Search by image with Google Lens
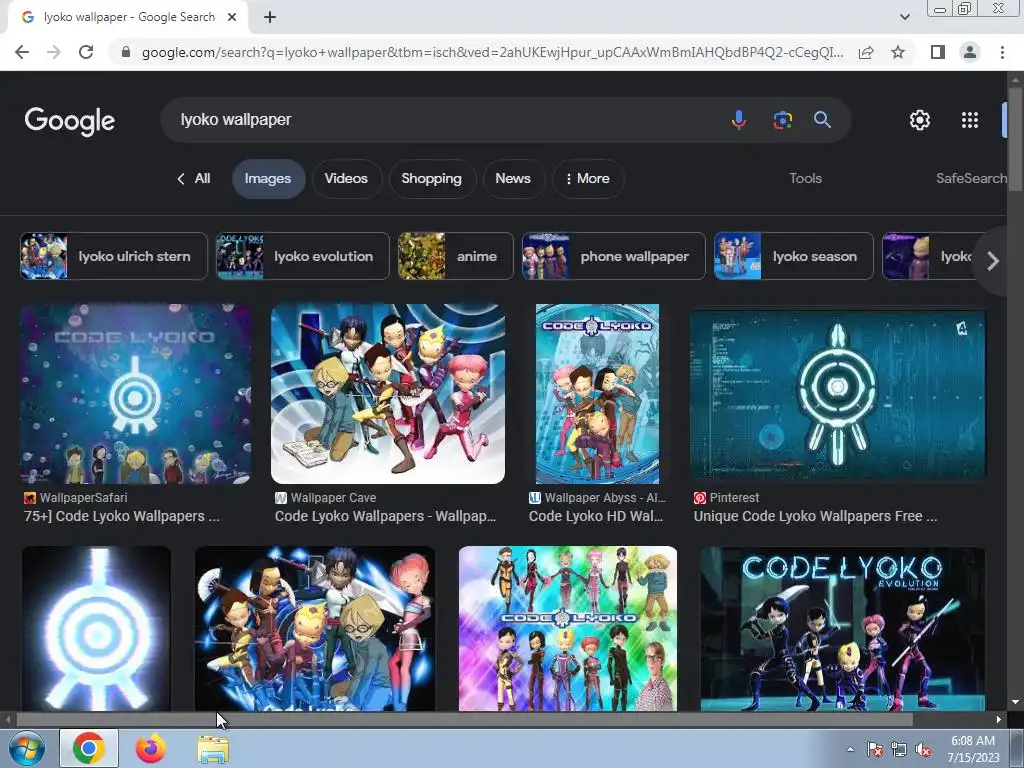This screenshot has width=1024, height=768. [x=782, y=120]
